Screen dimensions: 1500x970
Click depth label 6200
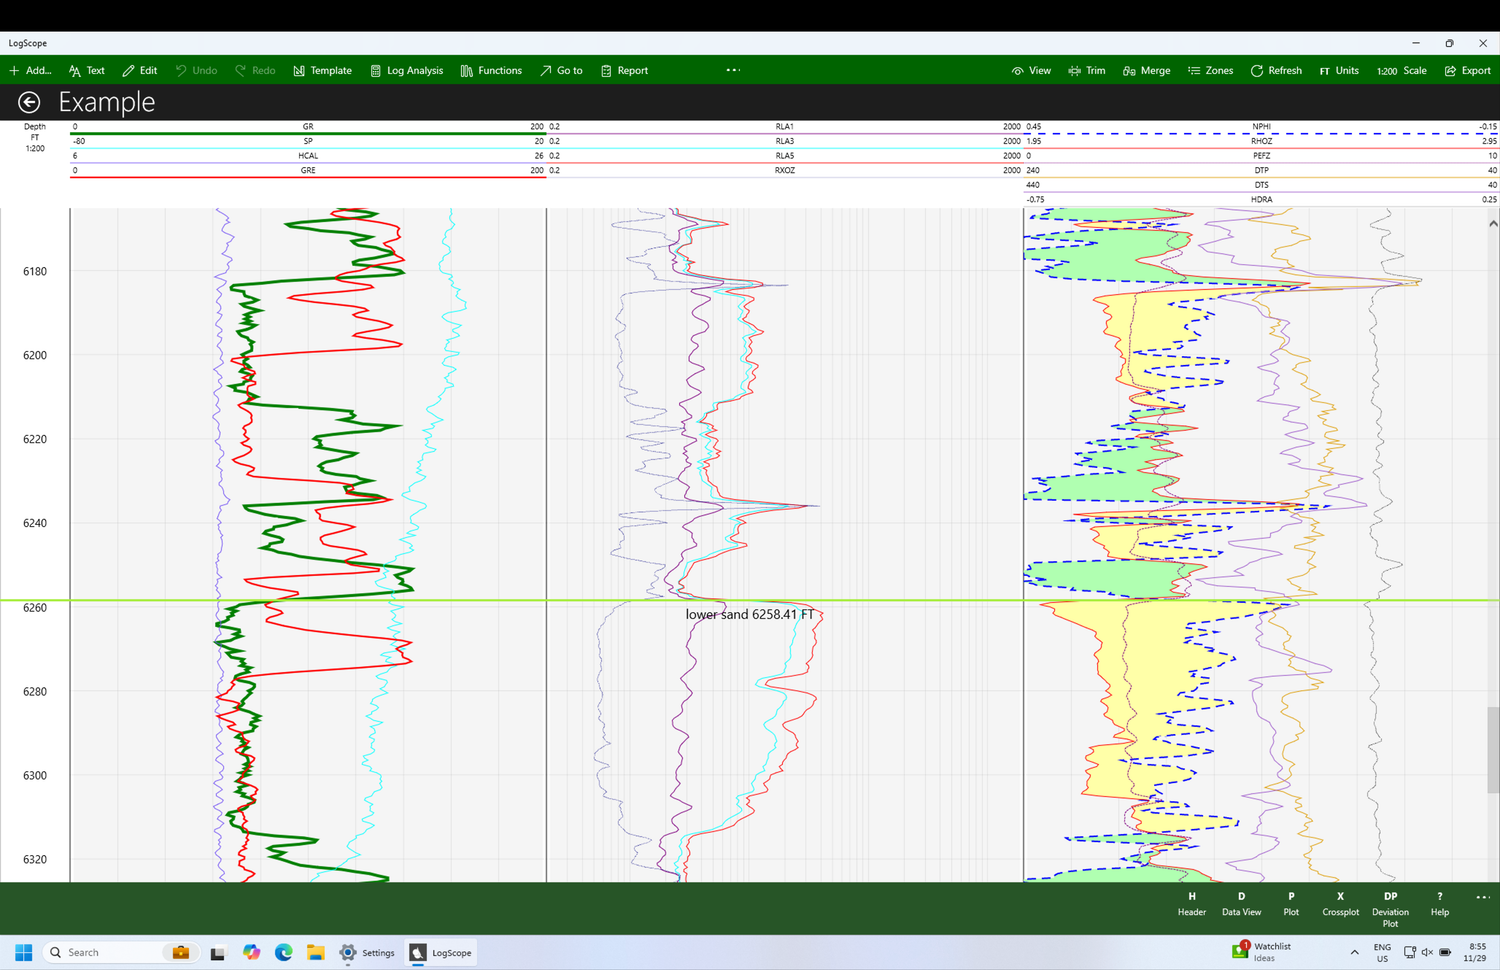pos(35,356)
